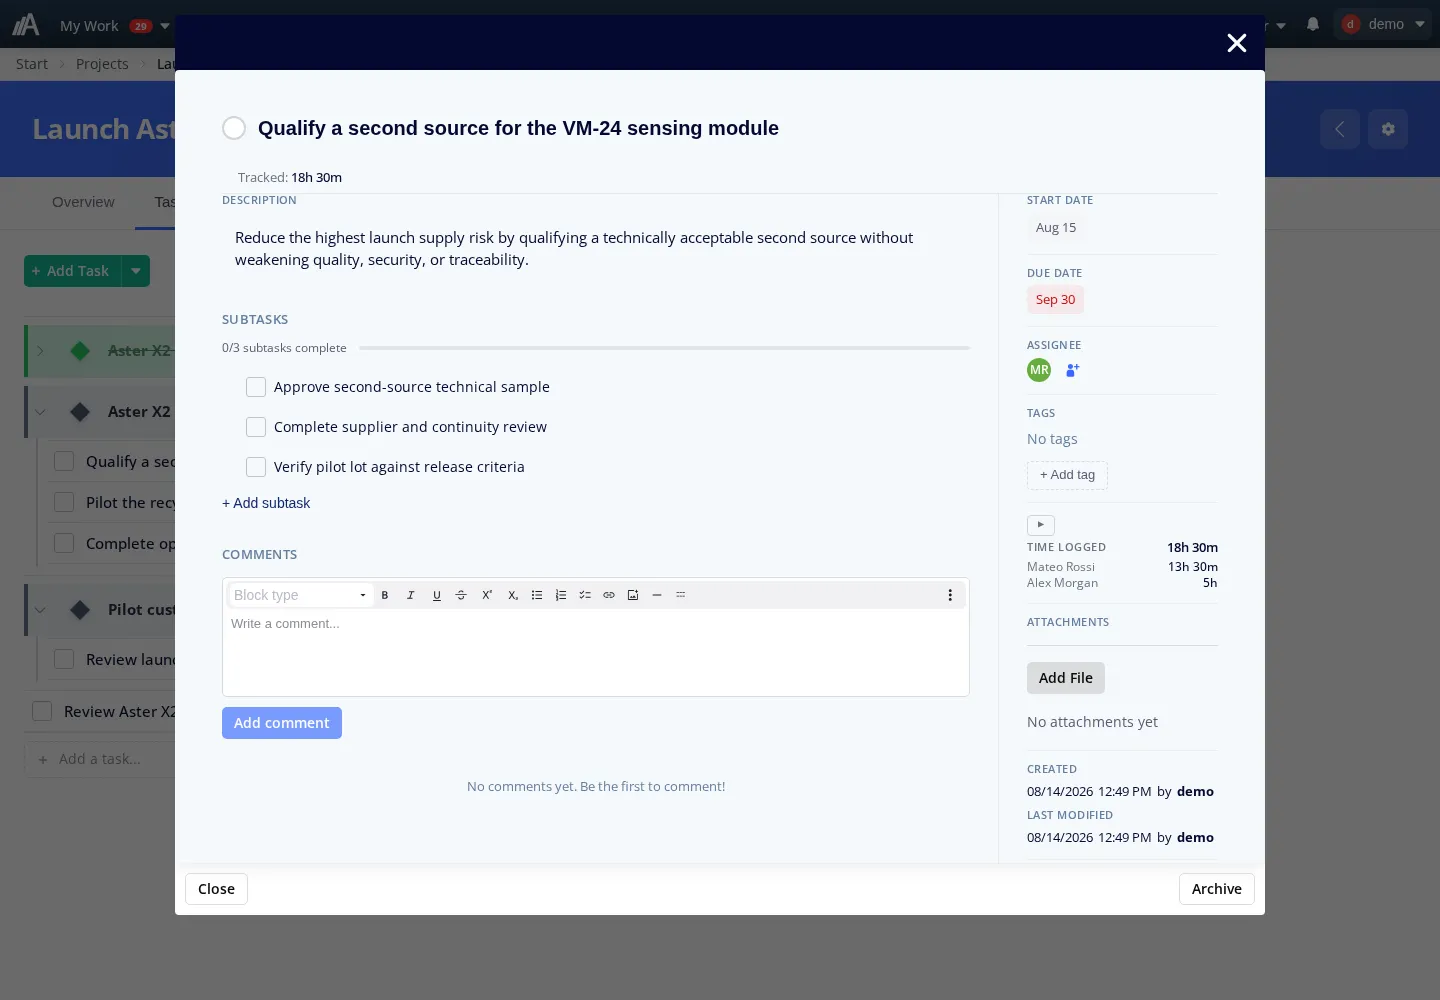Insert an image in the comment
Screen dimensions: 1440x1000
tap(633, 595)
